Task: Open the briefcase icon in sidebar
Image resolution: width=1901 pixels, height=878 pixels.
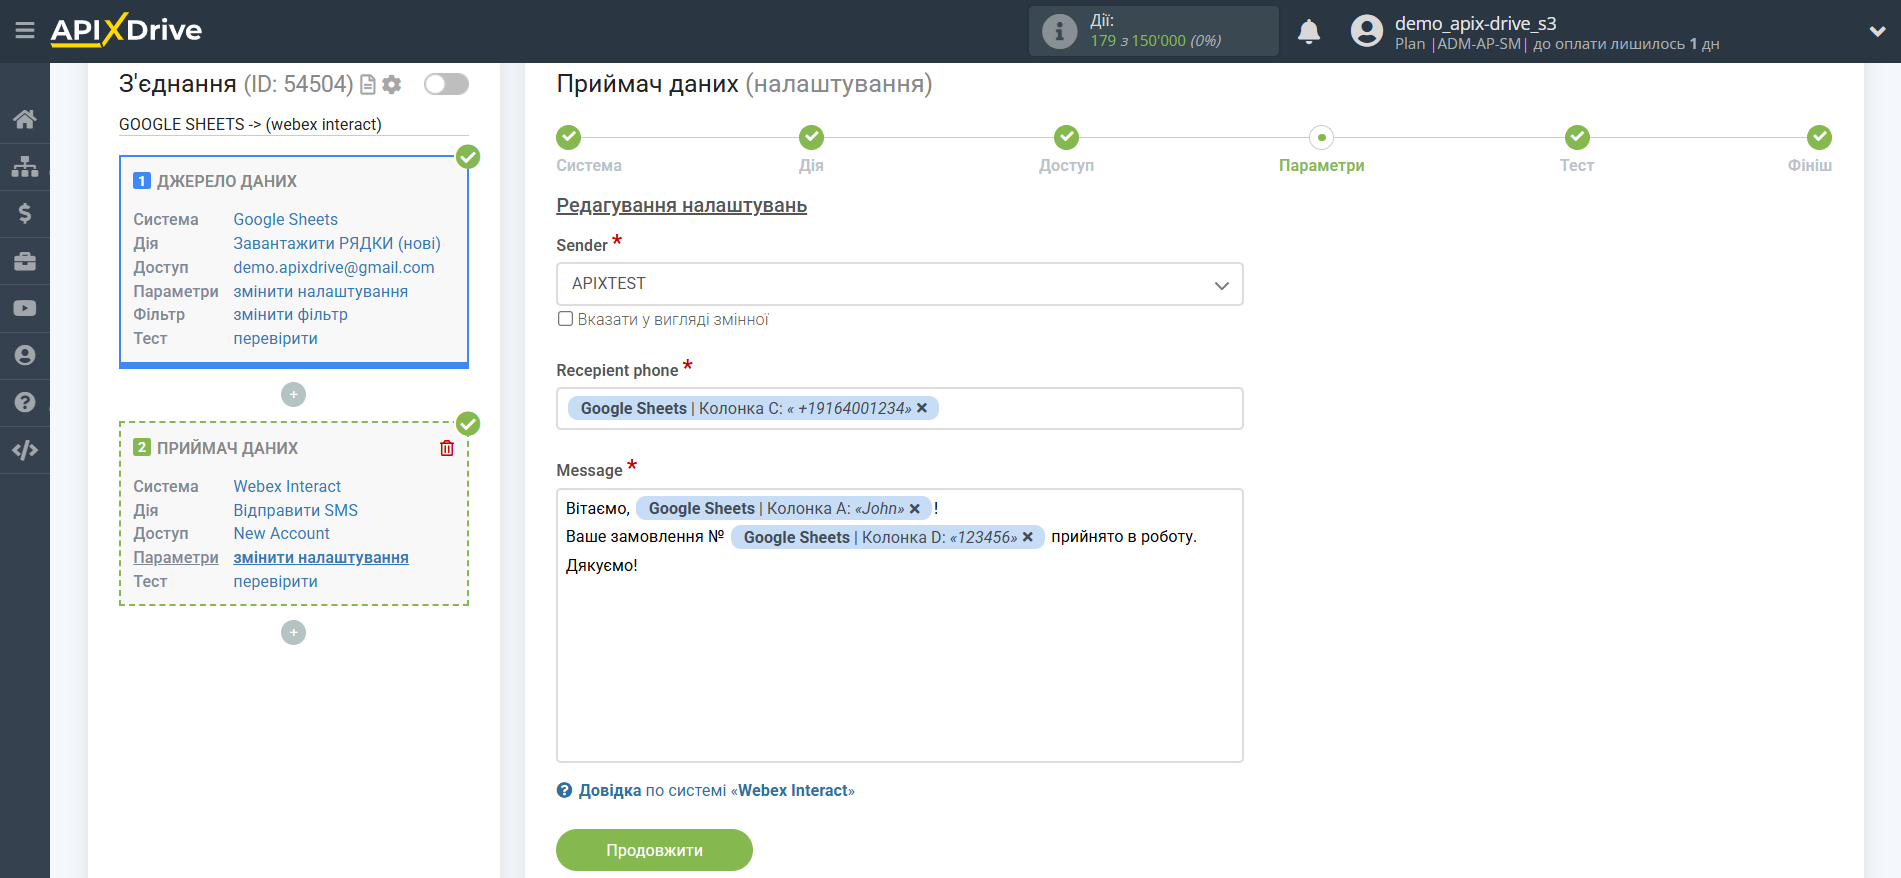Action: pos(25,261)
